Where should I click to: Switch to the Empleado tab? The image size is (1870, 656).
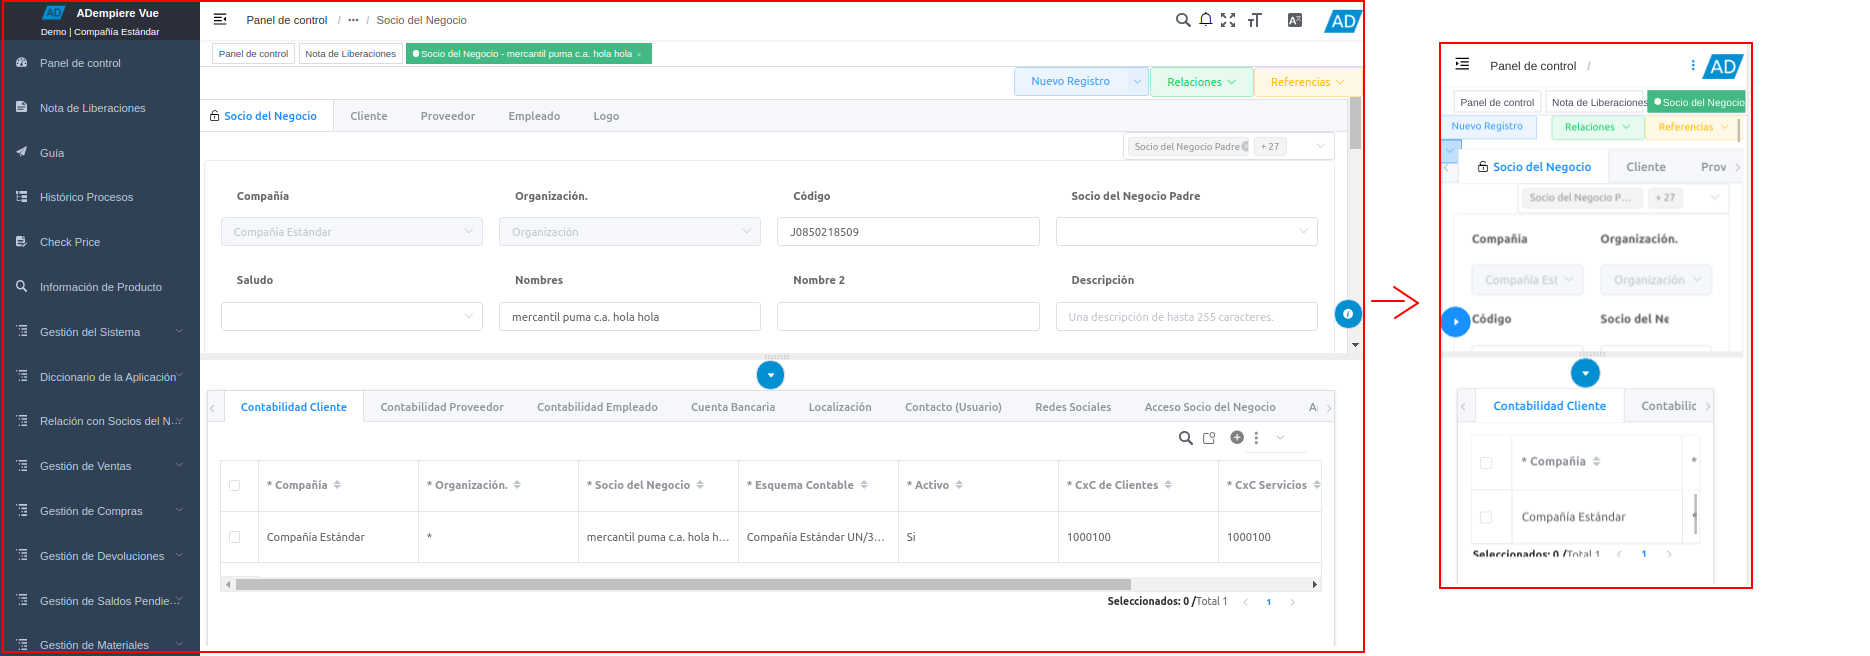pos(533,116)
